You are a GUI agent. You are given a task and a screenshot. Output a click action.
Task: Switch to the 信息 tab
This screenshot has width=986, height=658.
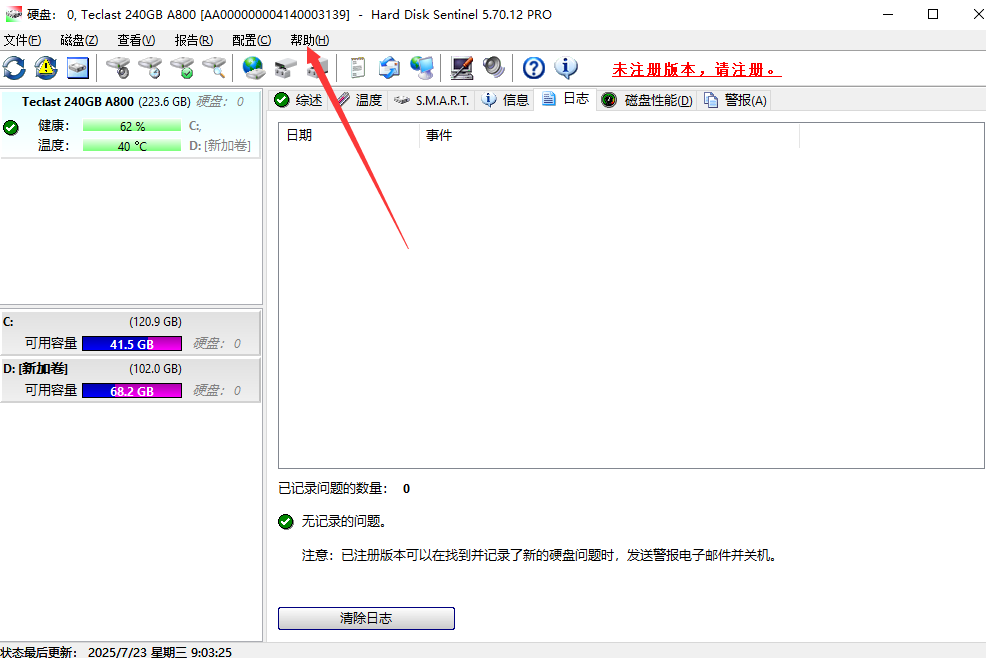tap(506, 100)
